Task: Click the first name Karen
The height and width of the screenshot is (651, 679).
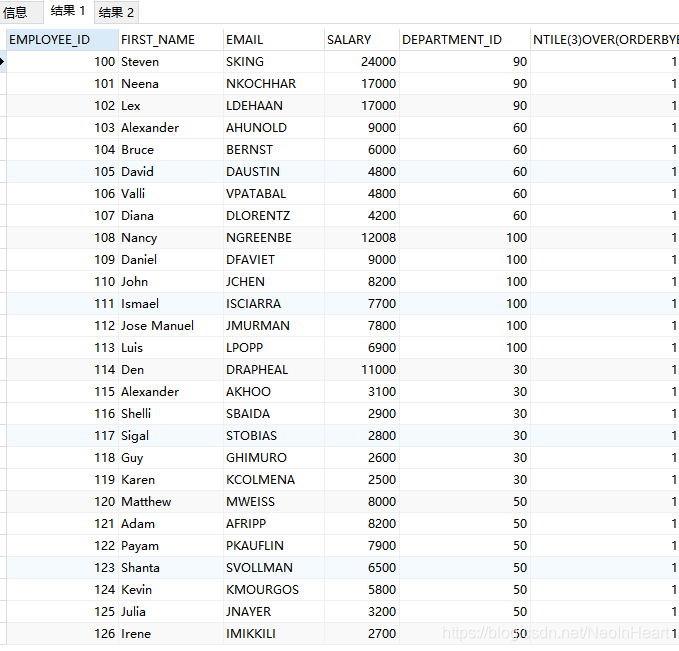Action: [x=171, y=480]
